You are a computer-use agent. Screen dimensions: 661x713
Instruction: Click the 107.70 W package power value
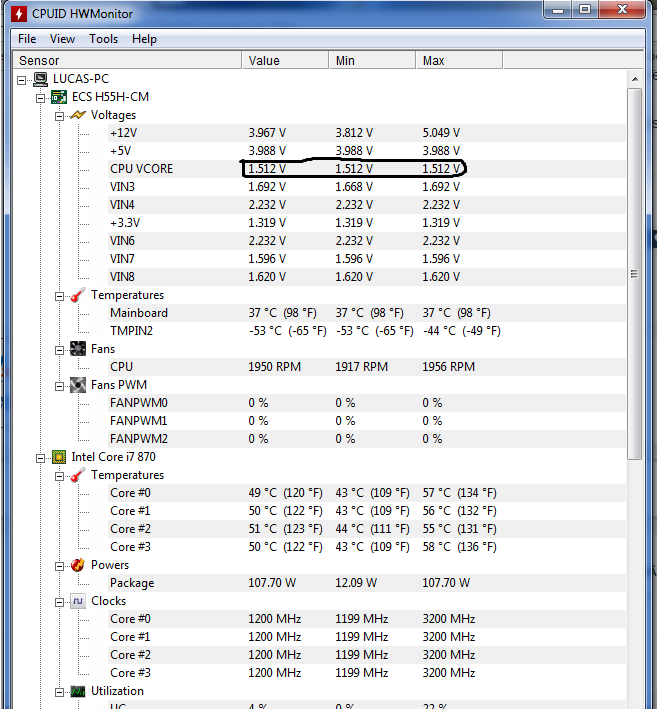(272, 583)
